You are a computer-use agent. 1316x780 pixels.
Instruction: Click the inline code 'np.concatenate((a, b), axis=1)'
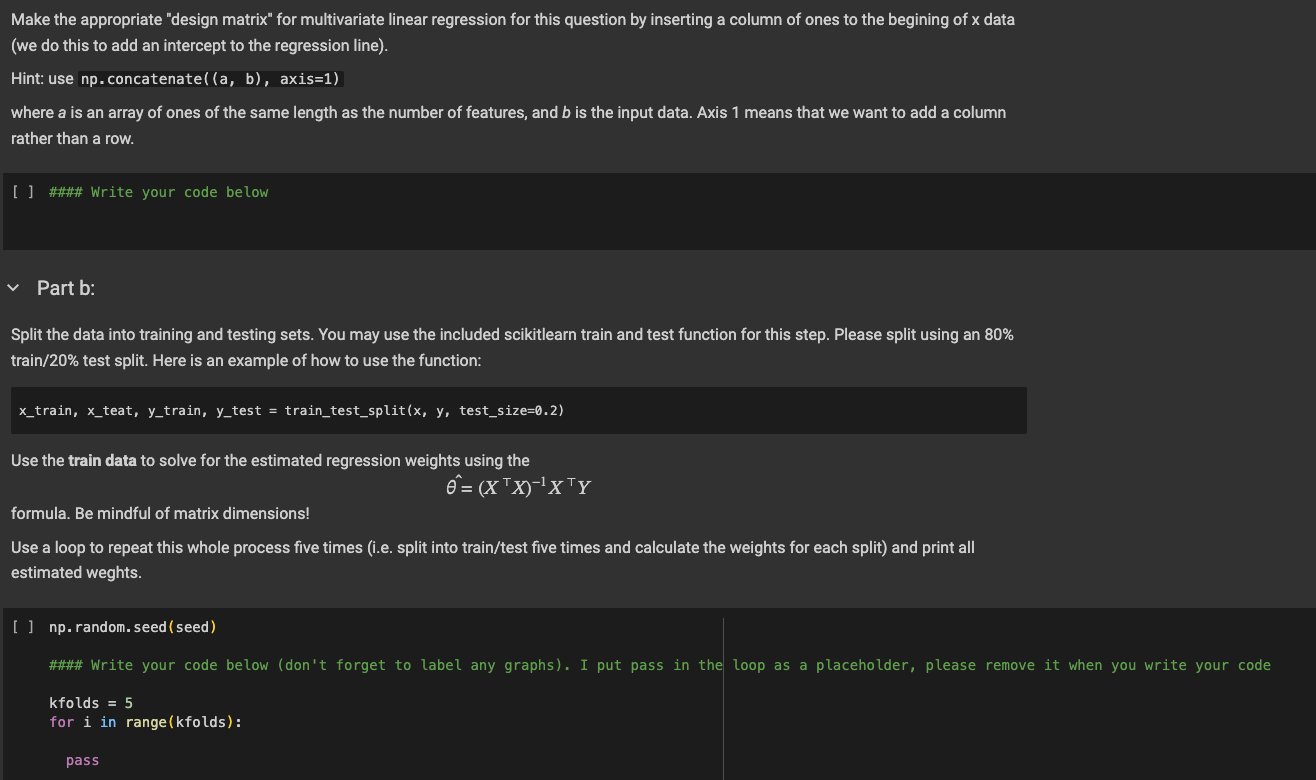pos(208,78)
